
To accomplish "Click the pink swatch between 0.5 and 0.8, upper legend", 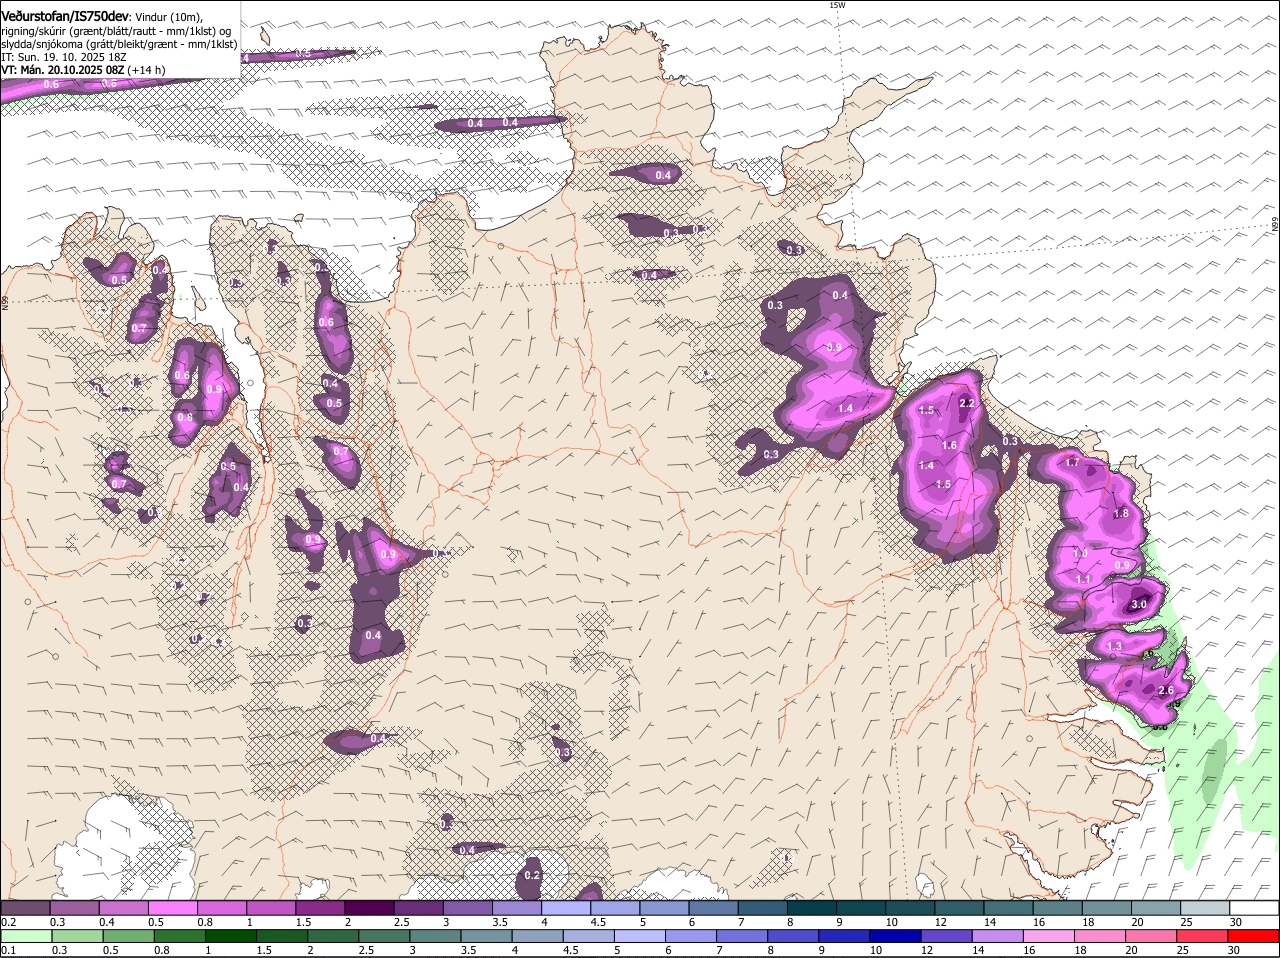I will [172, 907].
